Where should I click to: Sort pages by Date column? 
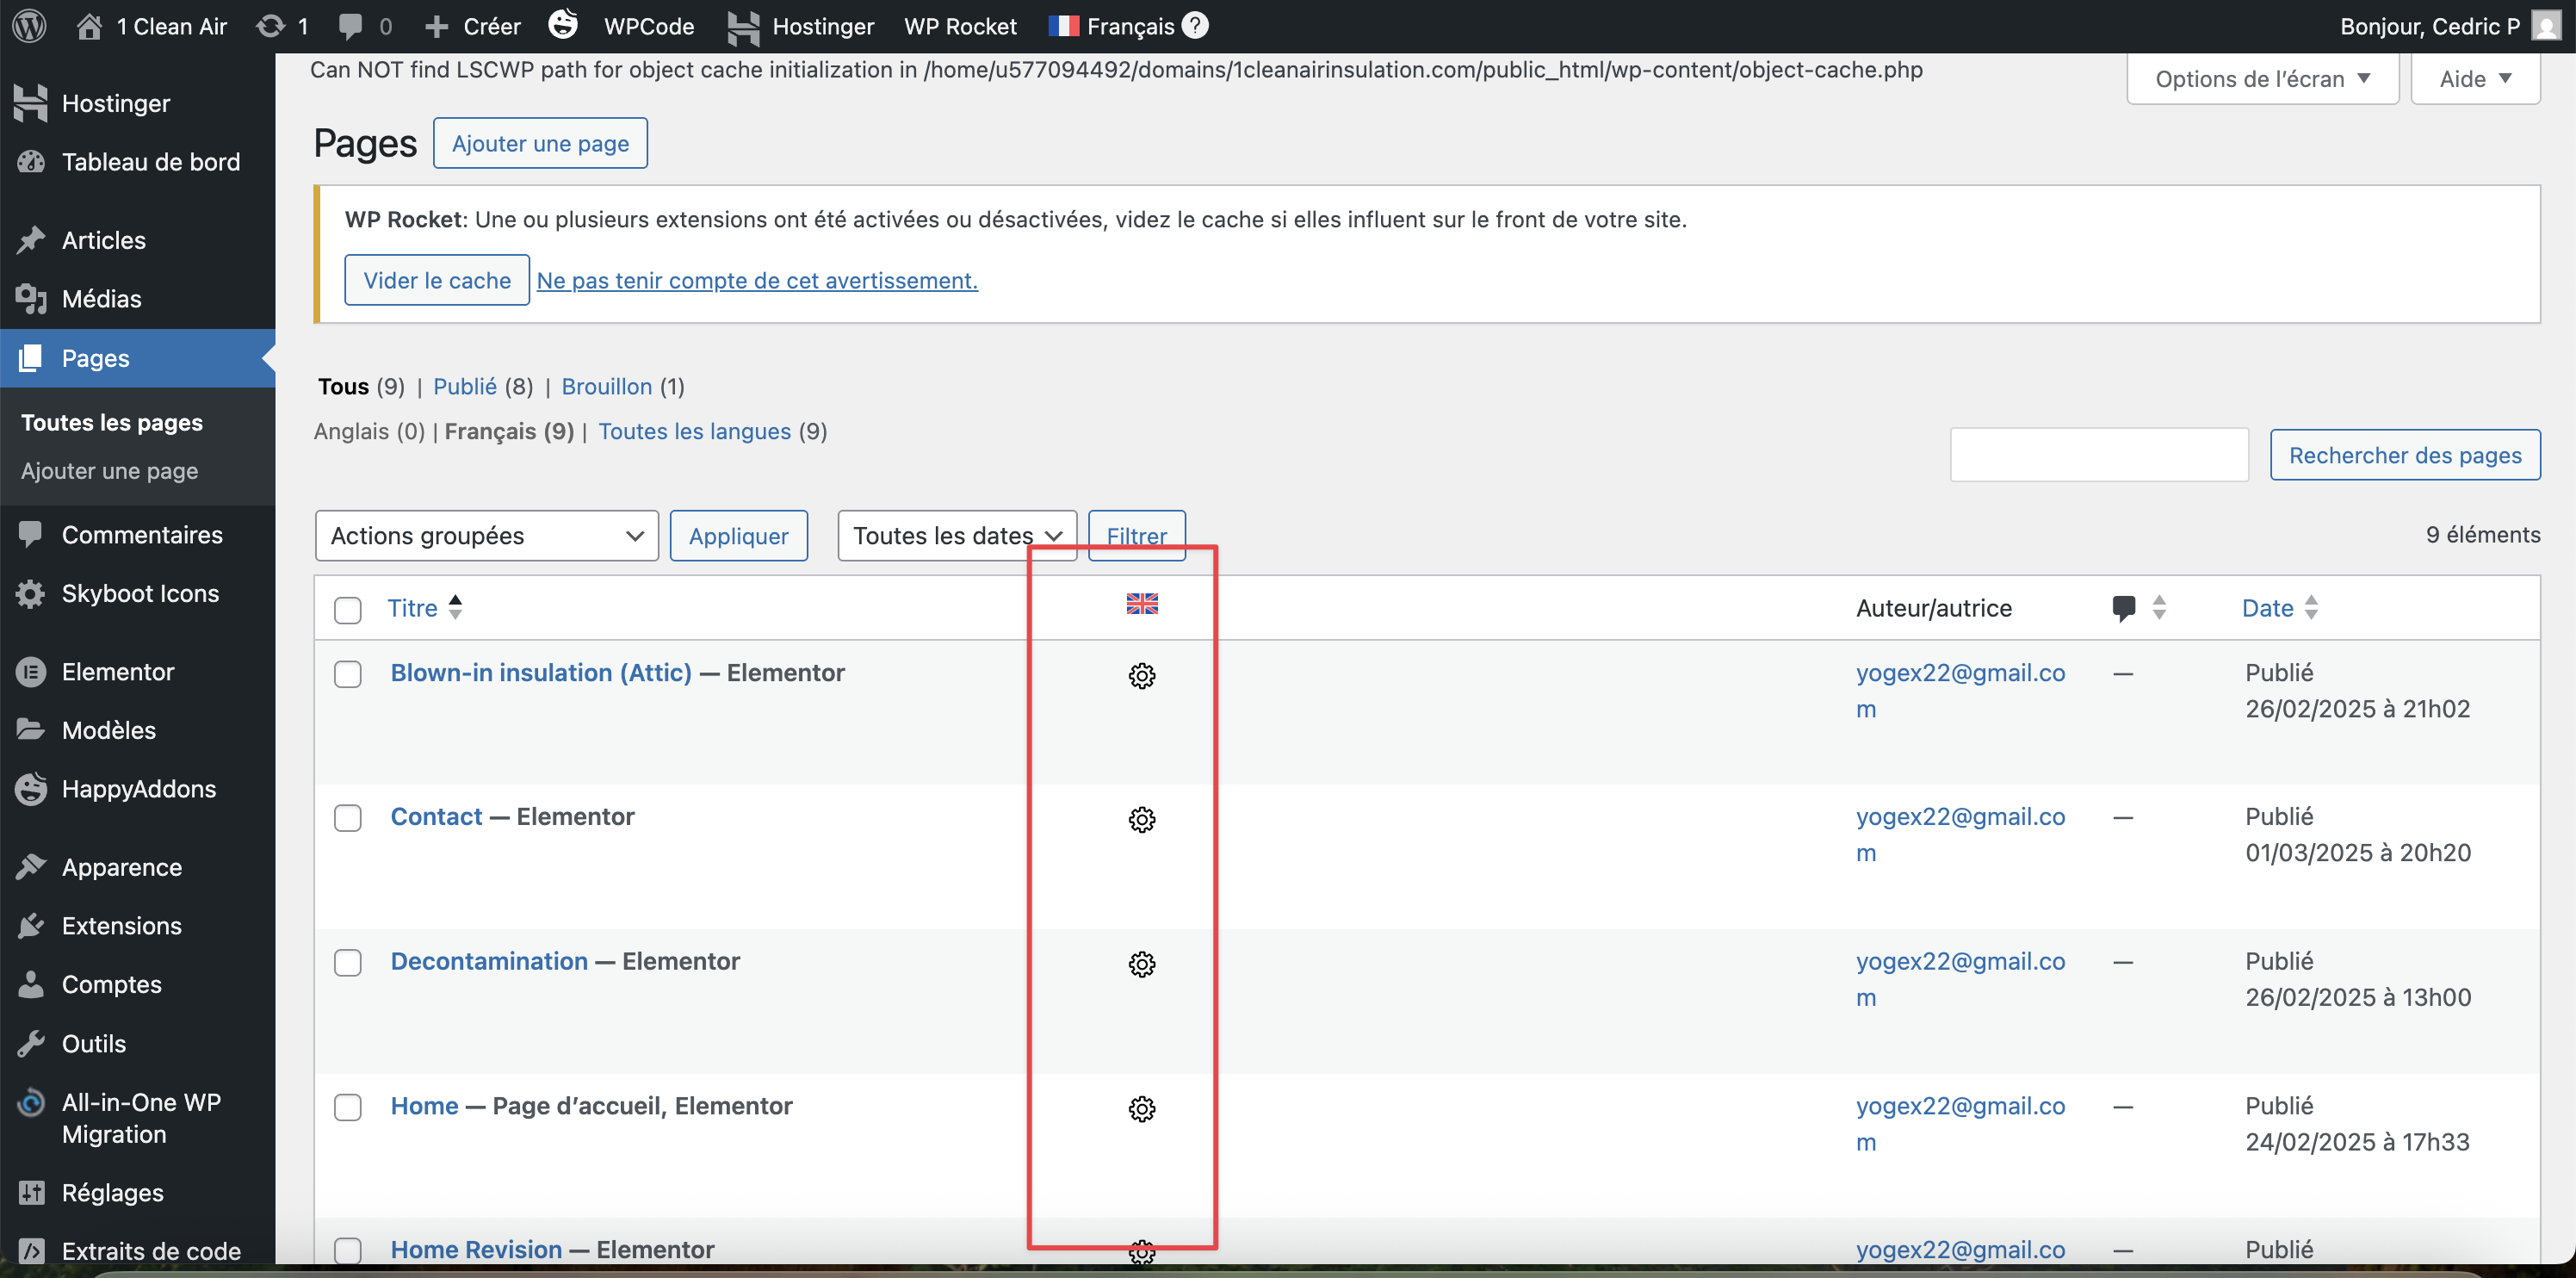pyautogui.click(x=2279, y=608)
